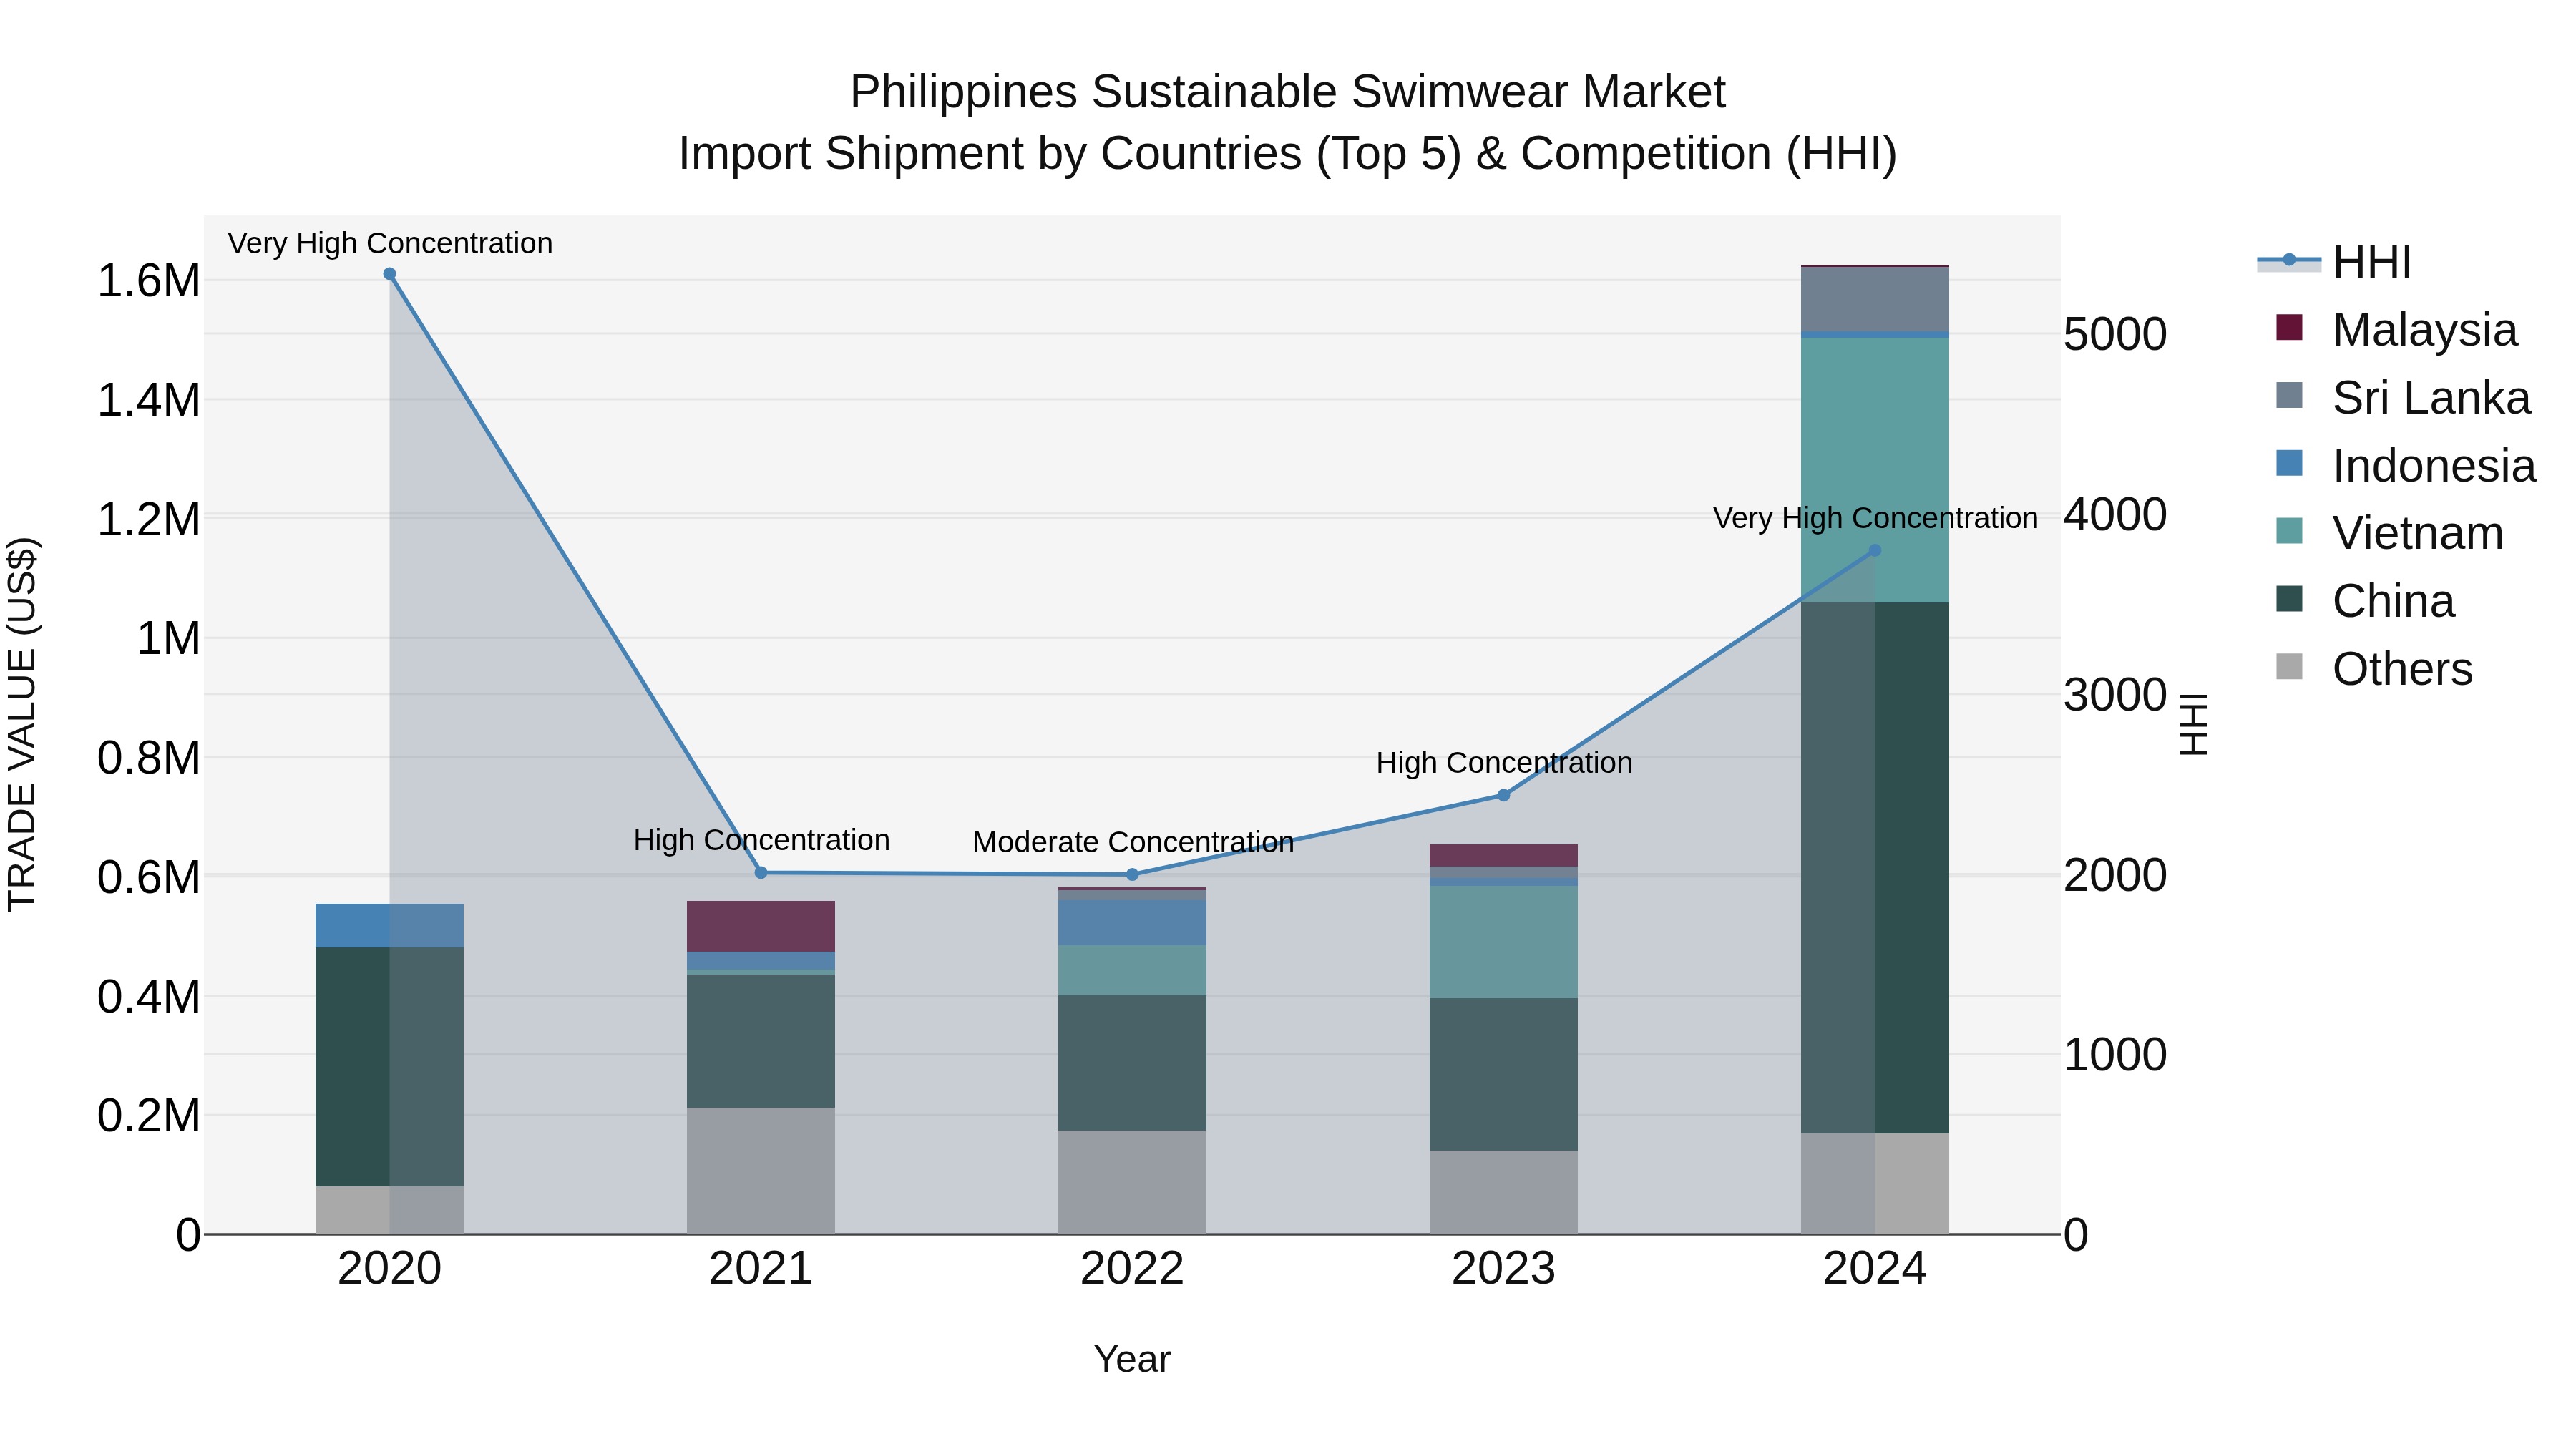Toggle Sri Lanka series in the legend
This screenshot has height=1449, width=2576.
[x=2403, y=397]
